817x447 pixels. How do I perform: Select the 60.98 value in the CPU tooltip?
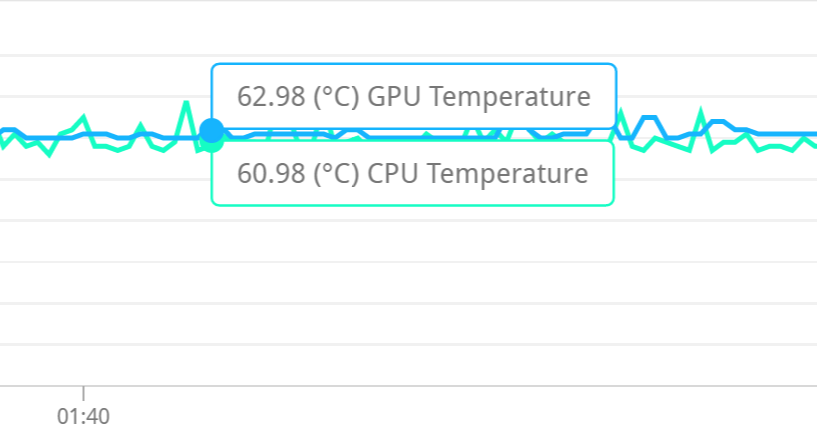[x=270, y=174]
